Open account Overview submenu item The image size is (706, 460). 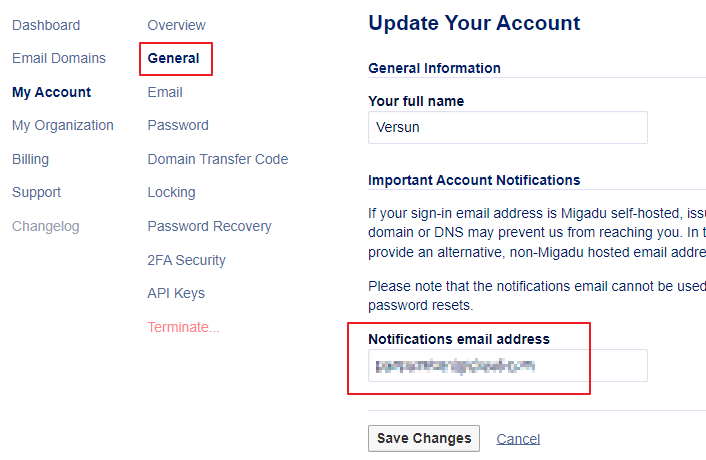[176, 25]
